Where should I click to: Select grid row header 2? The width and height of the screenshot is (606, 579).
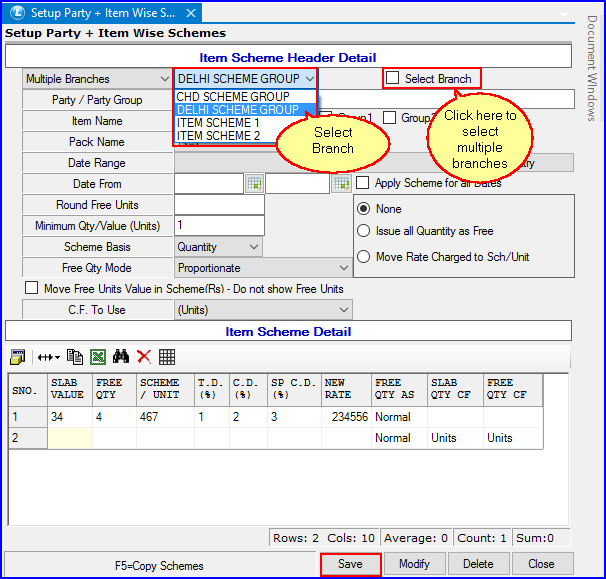[x=28, y=438]
